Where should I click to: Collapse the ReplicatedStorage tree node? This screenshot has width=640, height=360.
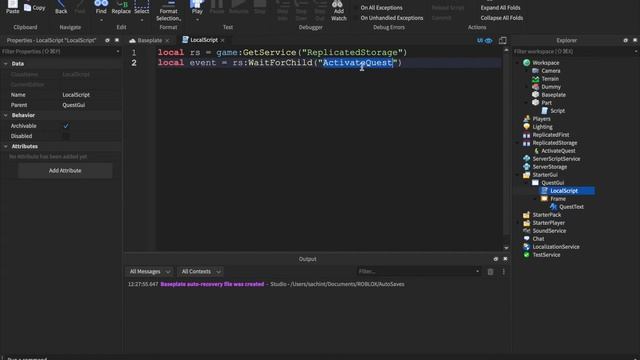tap(518, 143)
